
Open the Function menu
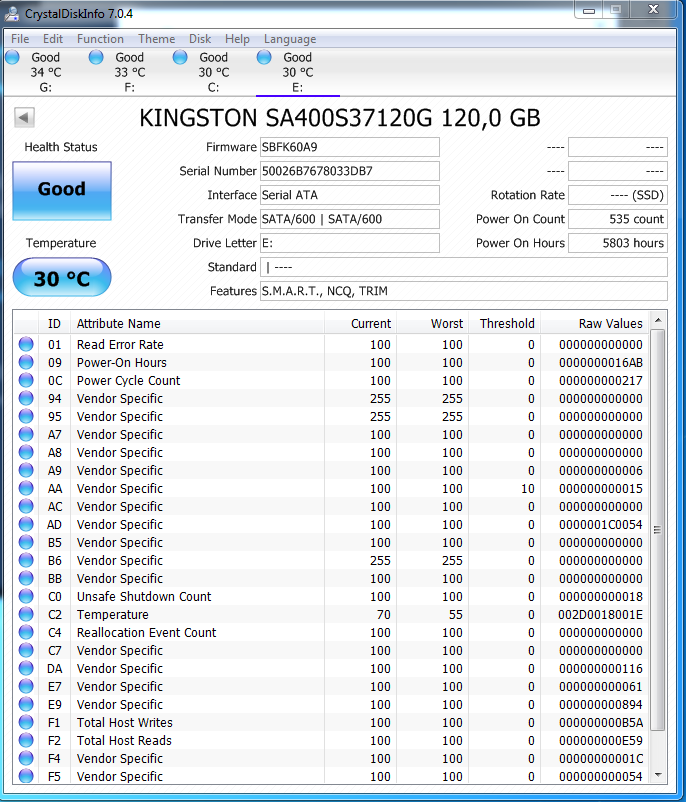[100, 39]
